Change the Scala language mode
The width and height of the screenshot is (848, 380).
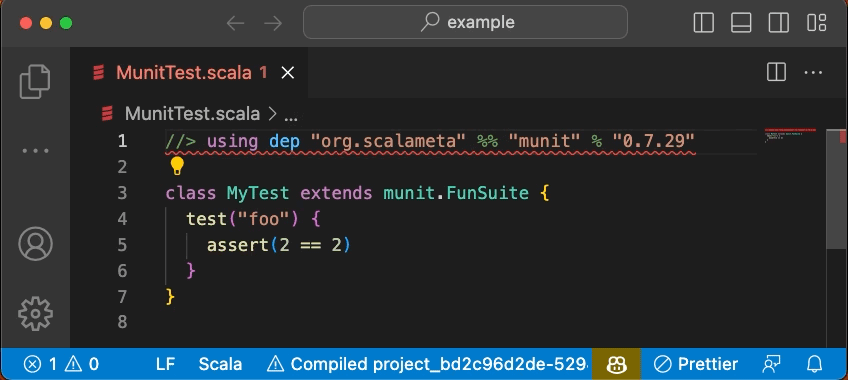coord(220,364)
